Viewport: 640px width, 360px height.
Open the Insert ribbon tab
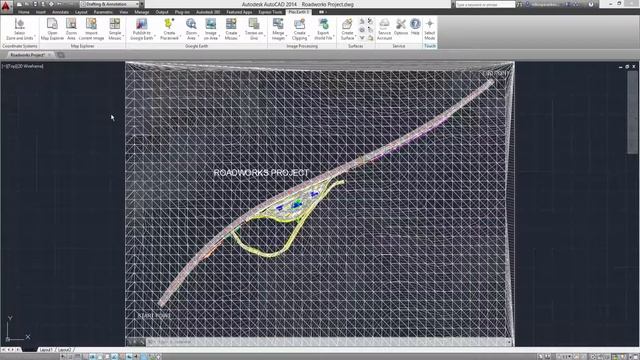tap(41, 12)
